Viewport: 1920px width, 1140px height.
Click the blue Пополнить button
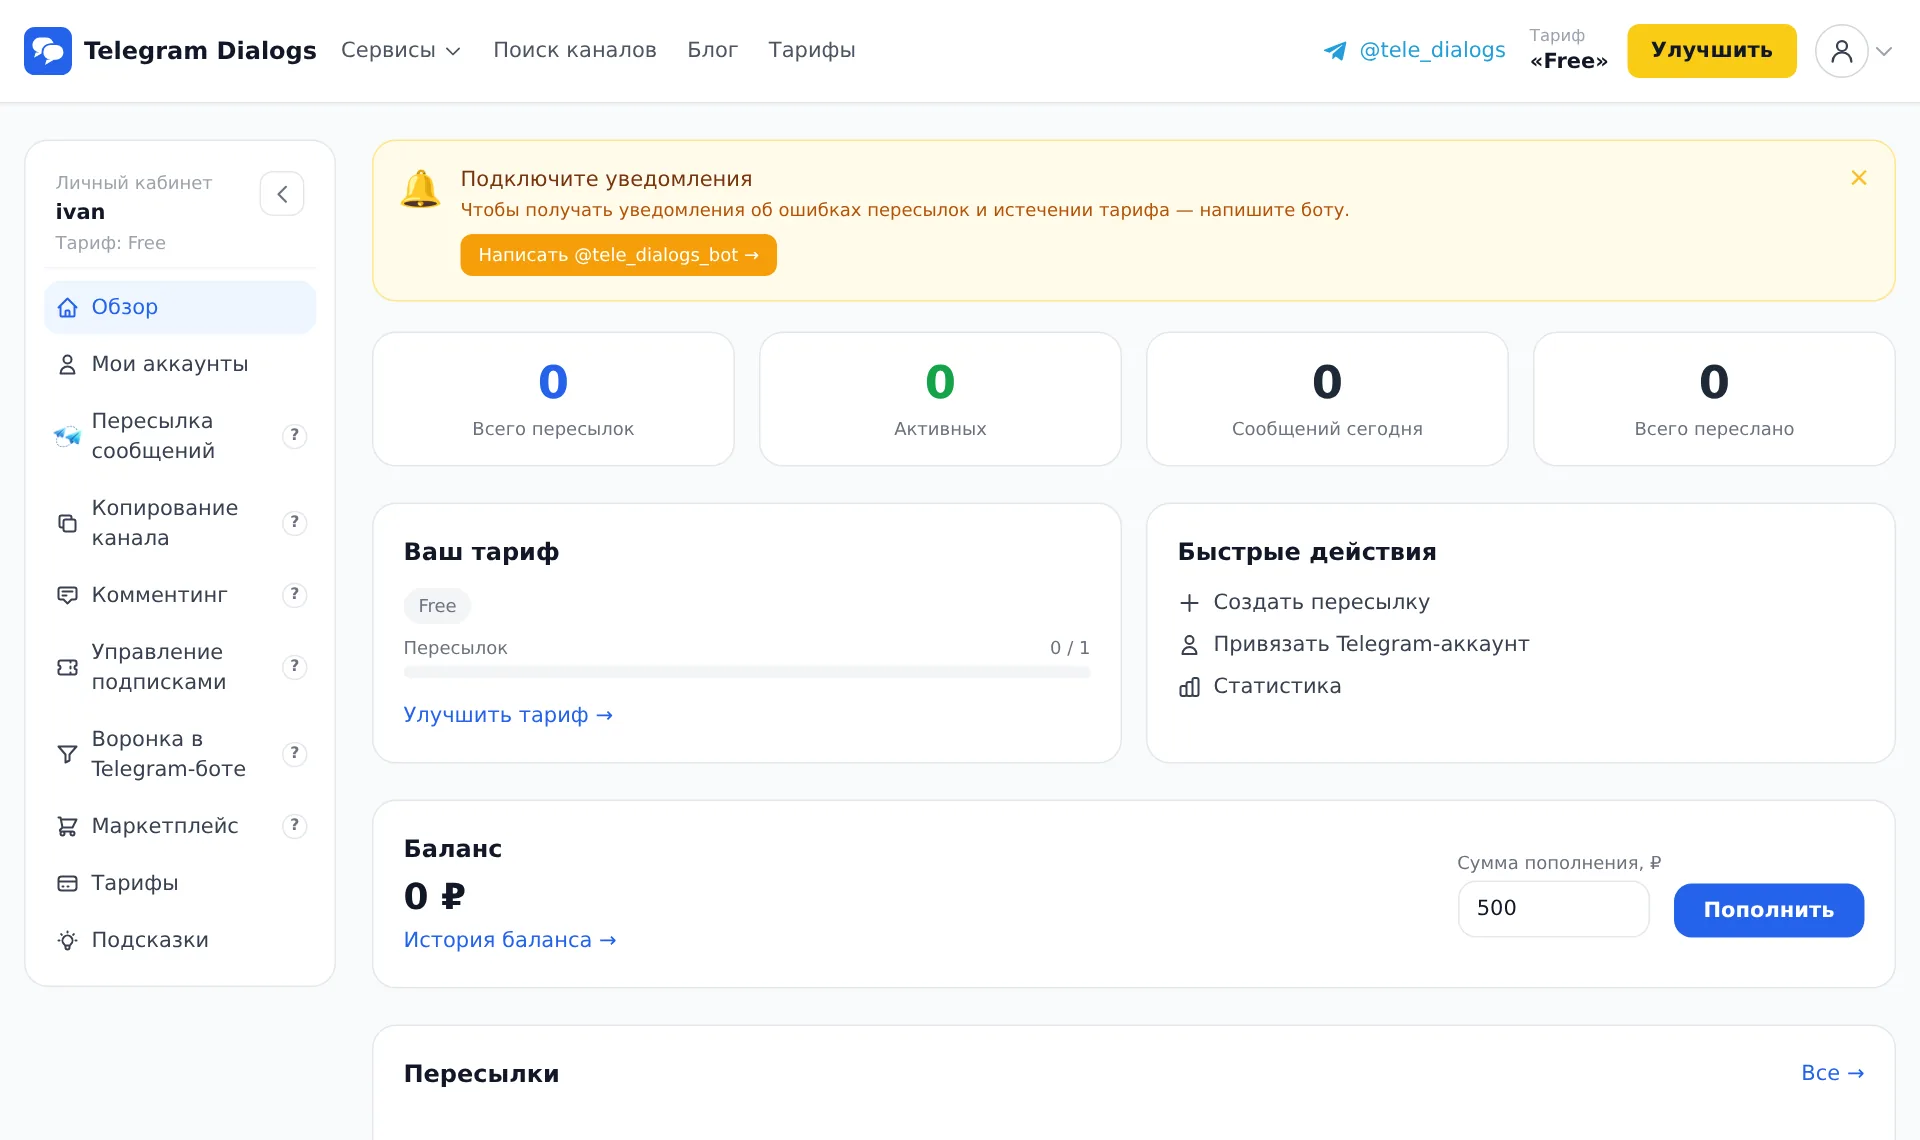click(x=1768, y=910)
